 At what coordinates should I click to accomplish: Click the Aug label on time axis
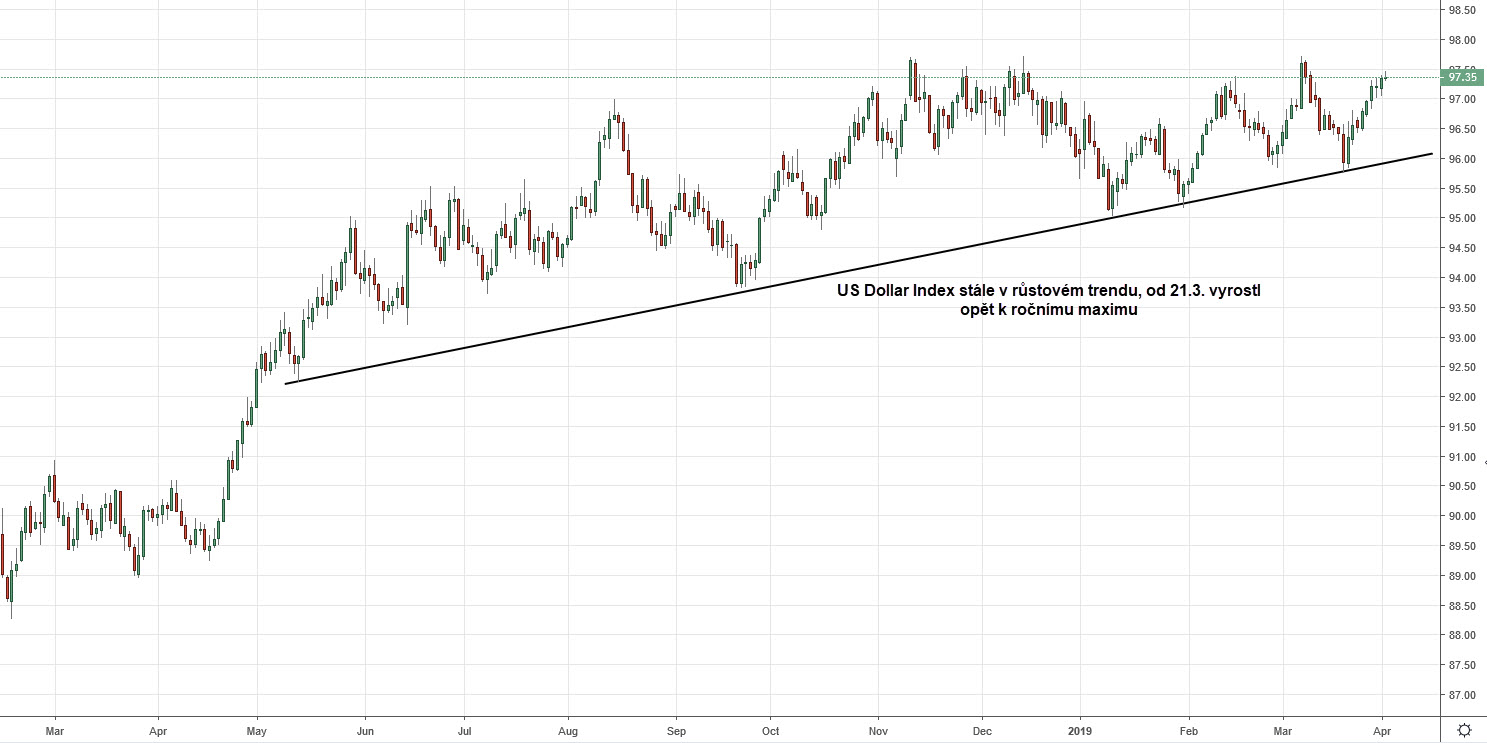click(x=568, y=730)
